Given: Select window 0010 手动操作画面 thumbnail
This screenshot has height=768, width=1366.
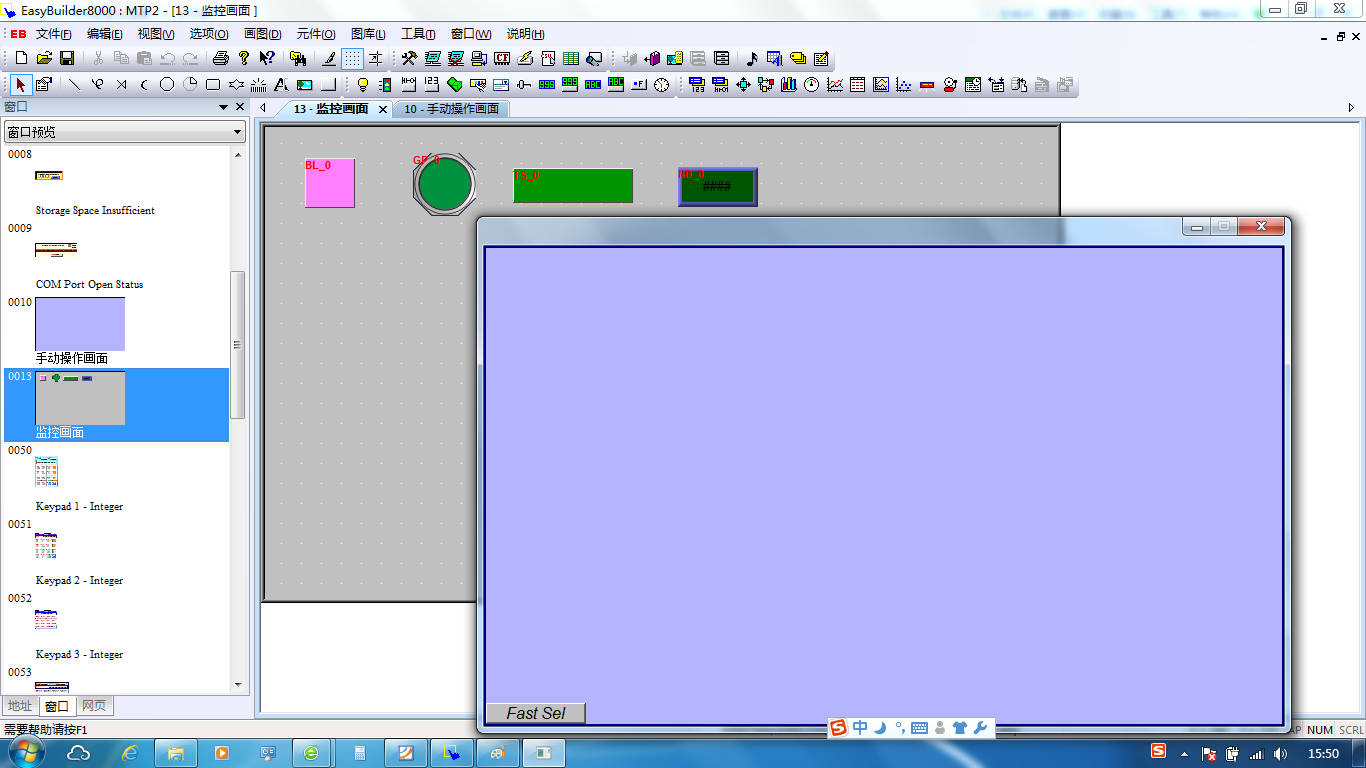Looking at the screenshot, I should (x=80, y=324).
